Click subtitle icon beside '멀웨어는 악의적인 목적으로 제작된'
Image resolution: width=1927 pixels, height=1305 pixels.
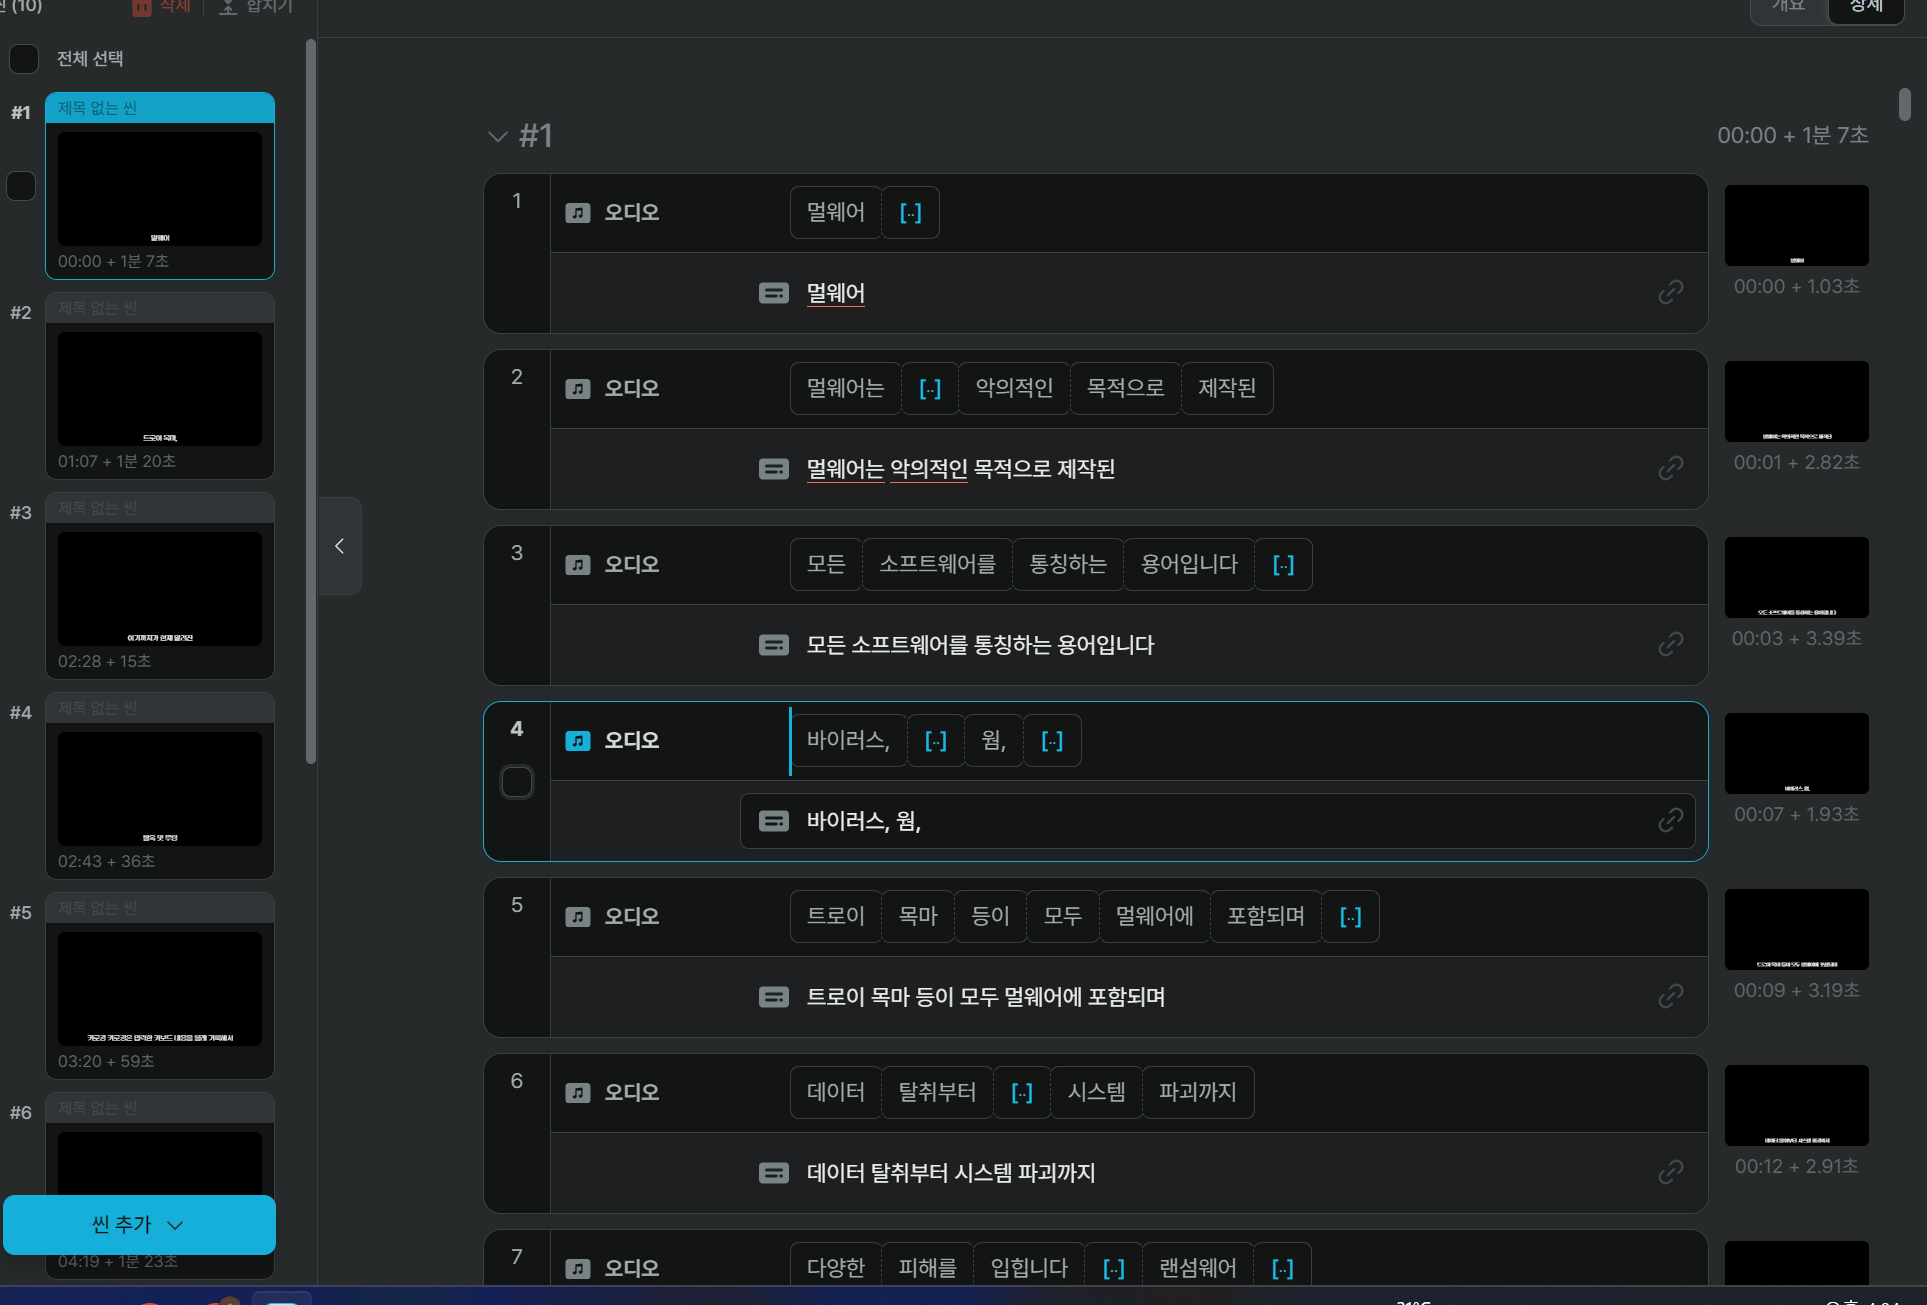[774, 469]
